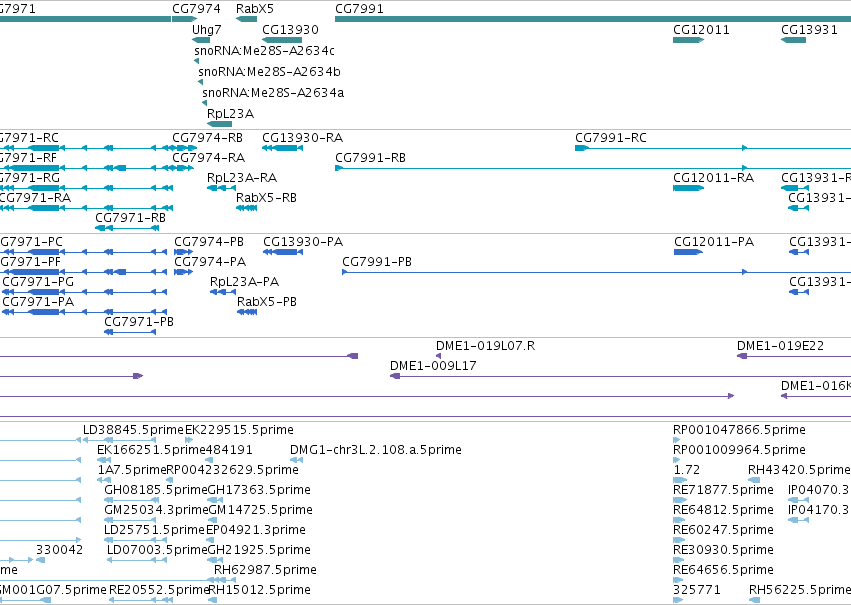Click EST GM25034.3prime
The image size is (851, 605).
[x=156, y=511]
